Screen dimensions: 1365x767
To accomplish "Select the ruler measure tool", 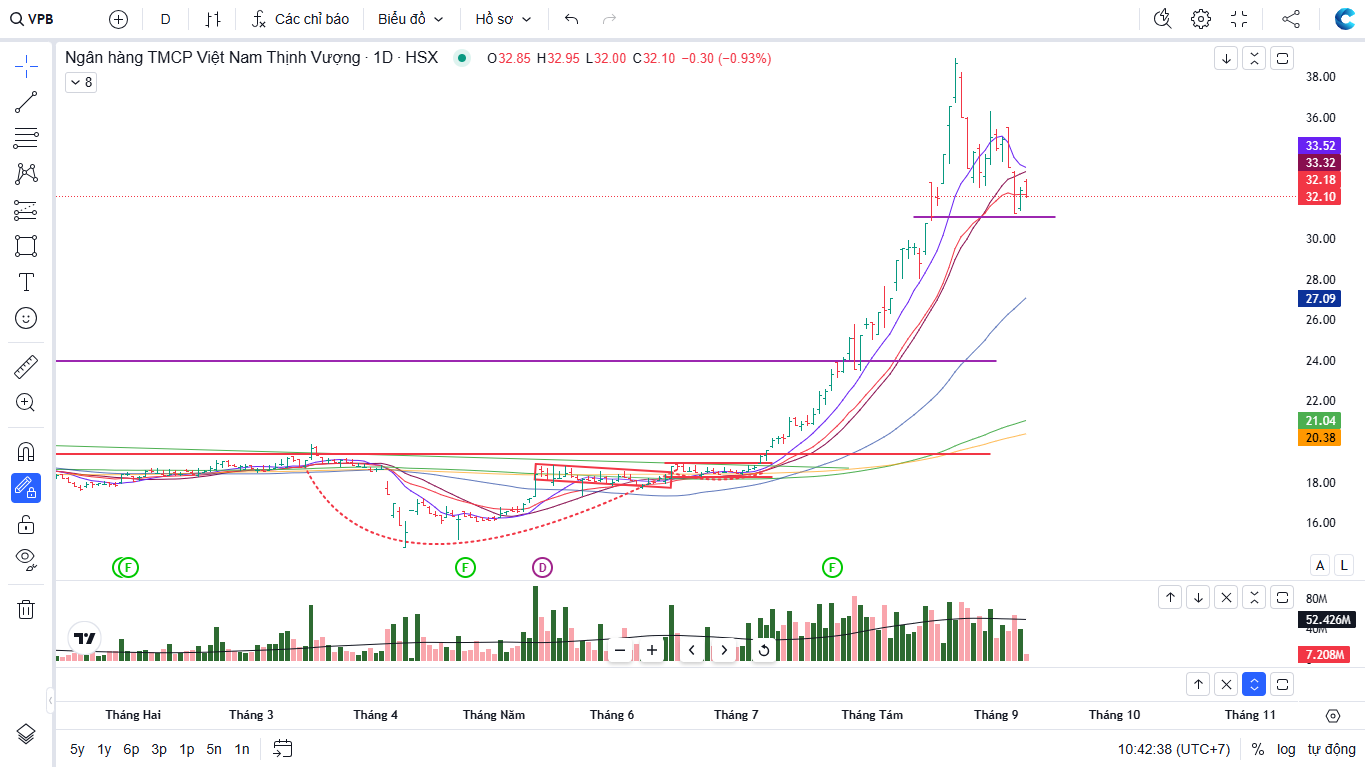I will [x=26, y=367].
